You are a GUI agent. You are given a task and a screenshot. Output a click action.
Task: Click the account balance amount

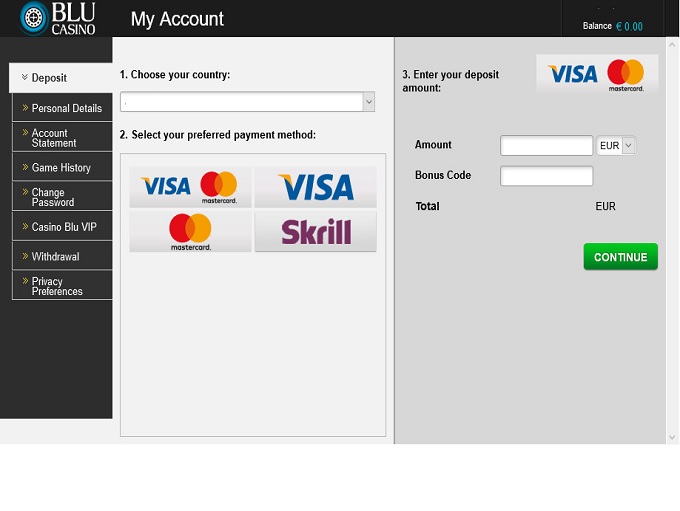click(629, 27)
